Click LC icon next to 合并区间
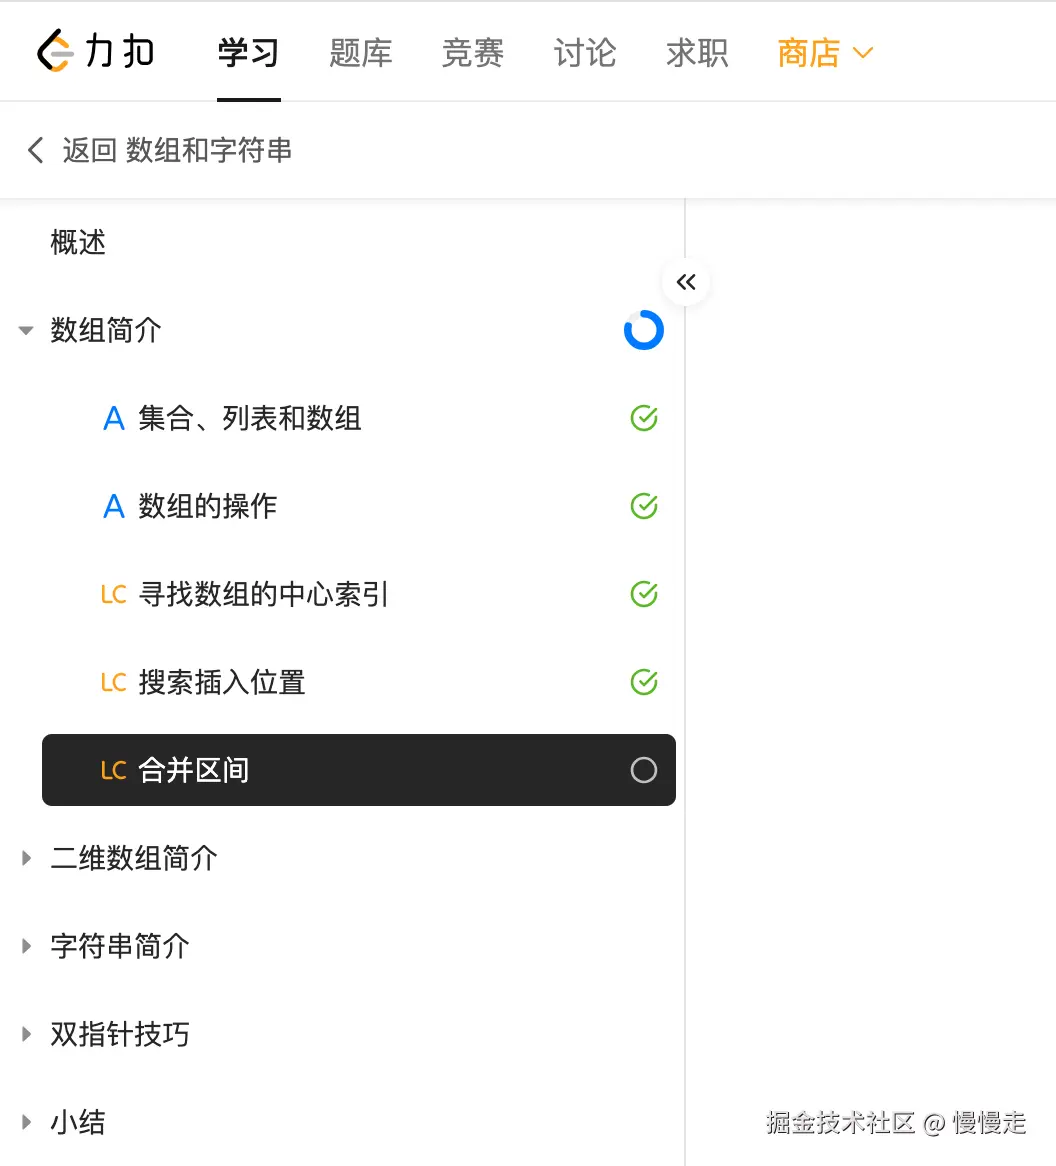This screenshot has height=1166, width=1056. 113,771
